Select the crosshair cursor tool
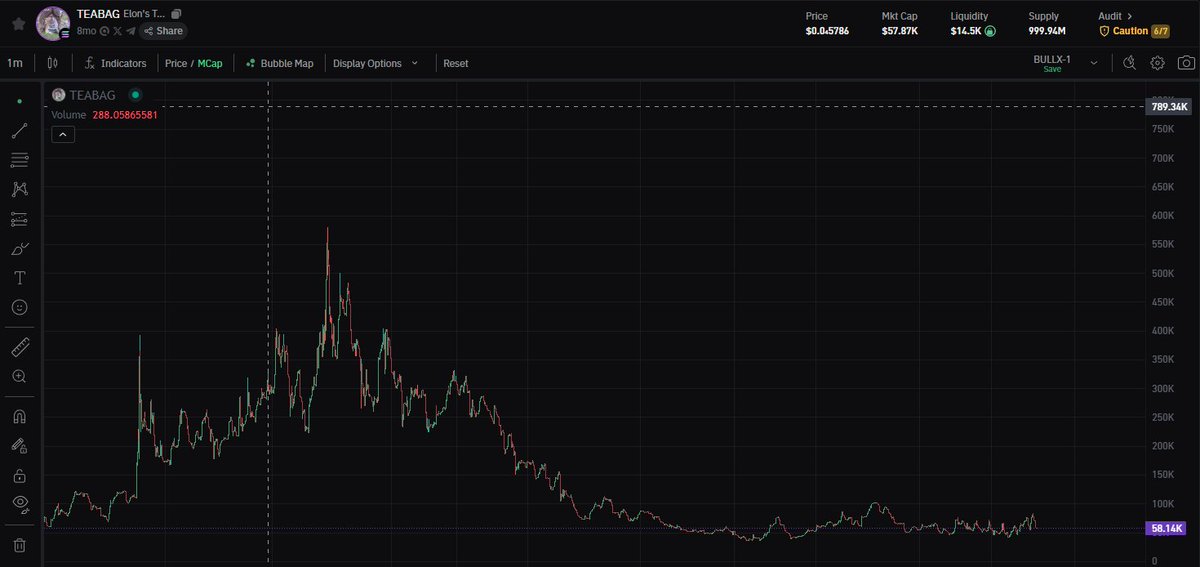The height and width of the screenshot is (567, 1200). (20, 102)
